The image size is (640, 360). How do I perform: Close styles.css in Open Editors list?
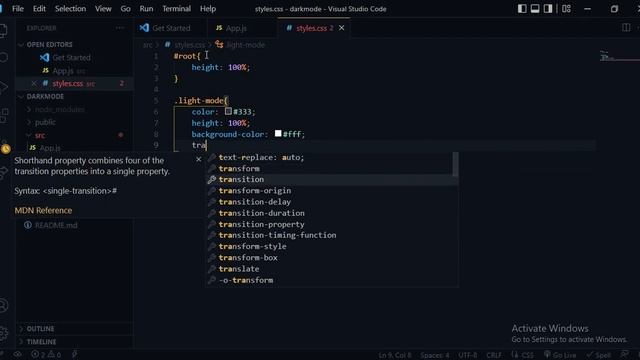(34, 83)
